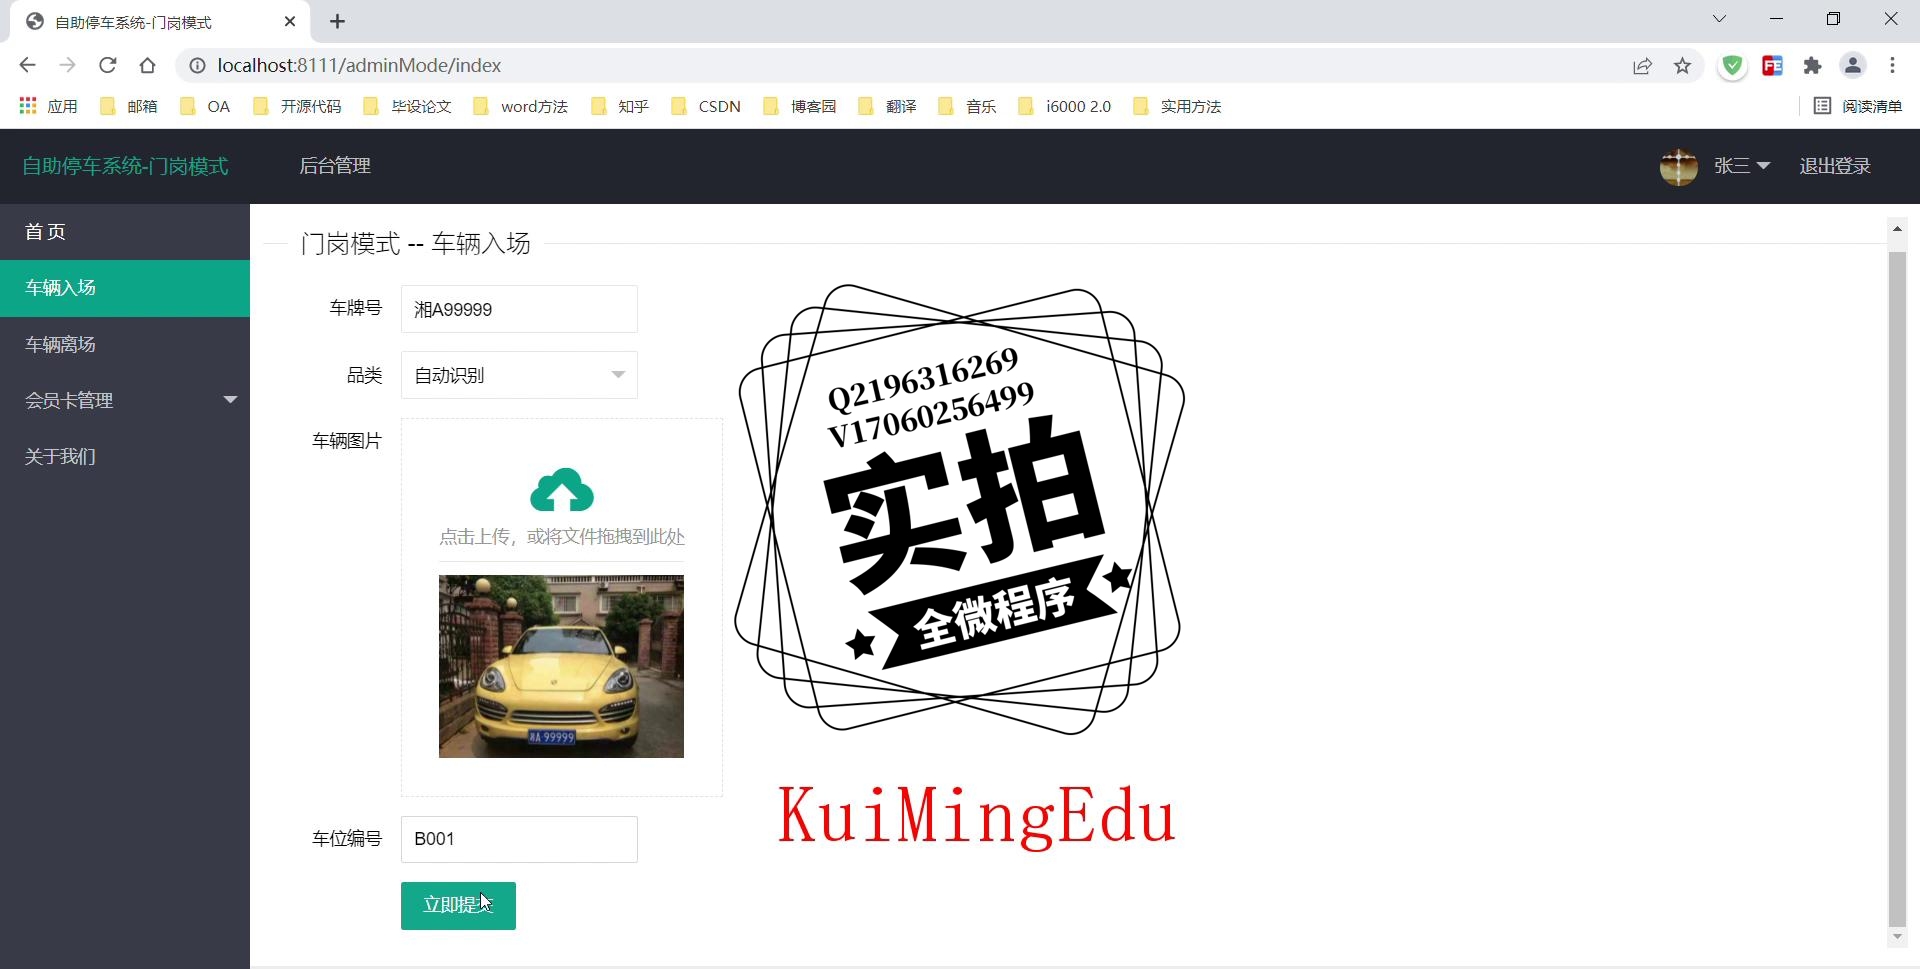
Task: Select 关于我们 in the sidebar
Action: point(125,456)
